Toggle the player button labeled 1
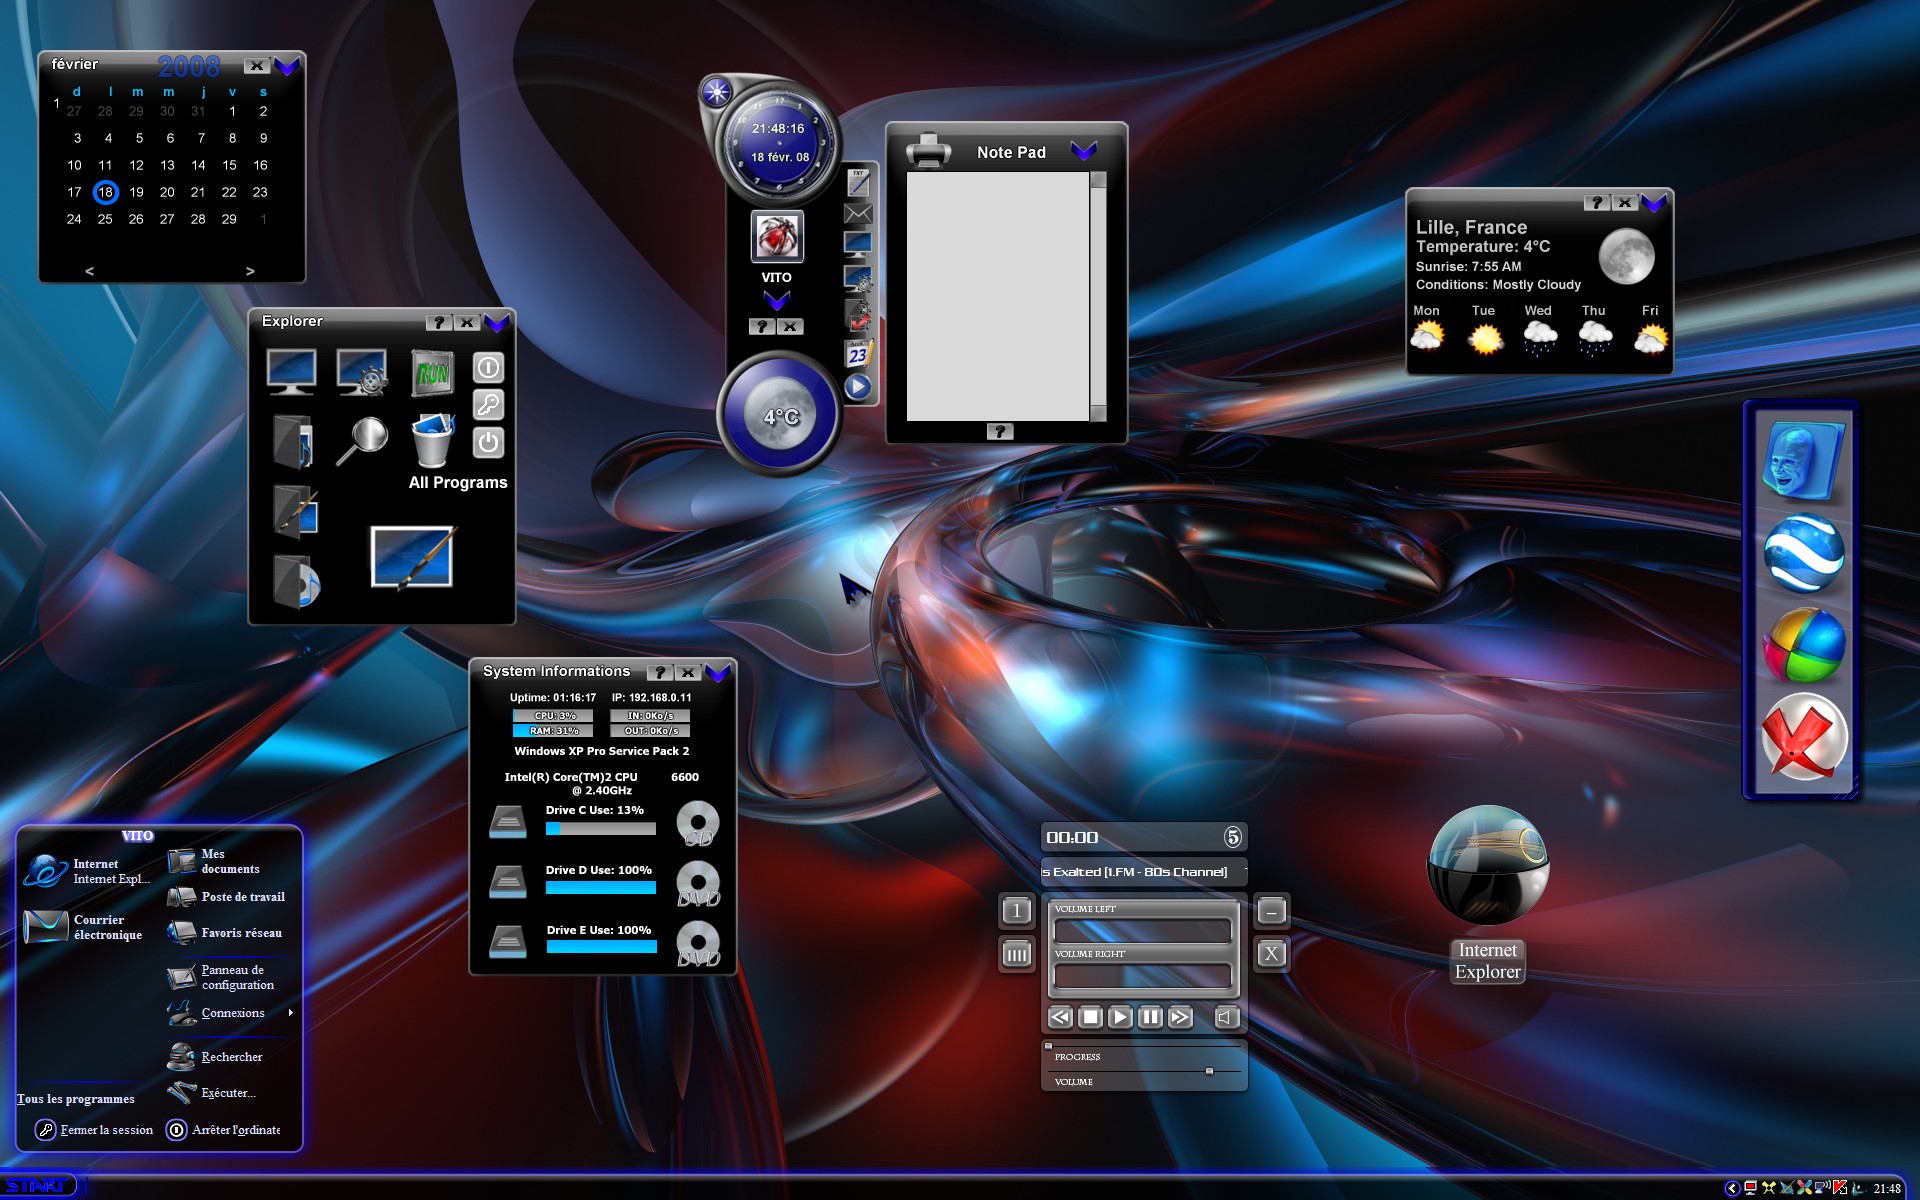This screenshot has width=1920, height=1200. [1017, 910]
